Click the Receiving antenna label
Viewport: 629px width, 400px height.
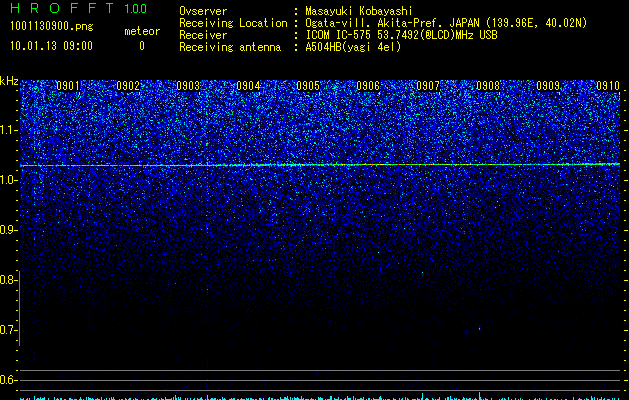pos(230,47)
